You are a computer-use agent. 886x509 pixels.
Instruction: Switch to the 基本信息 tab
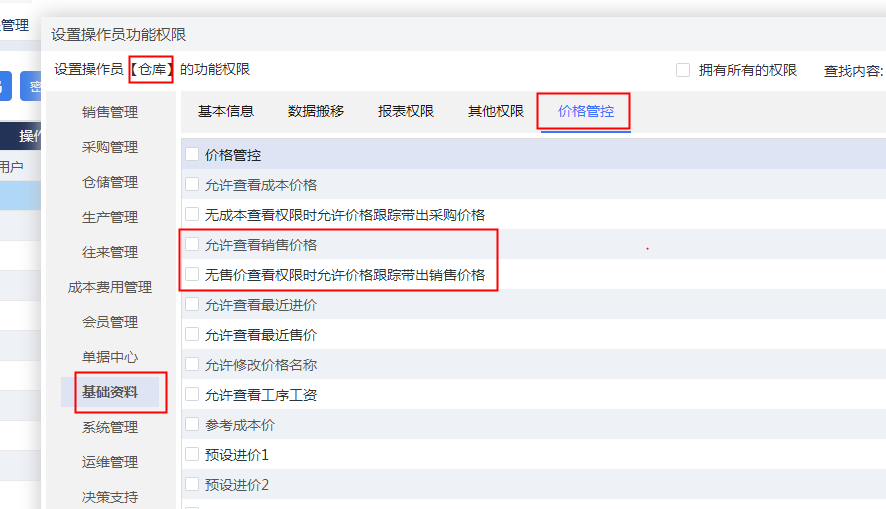(x=226, y=111)
